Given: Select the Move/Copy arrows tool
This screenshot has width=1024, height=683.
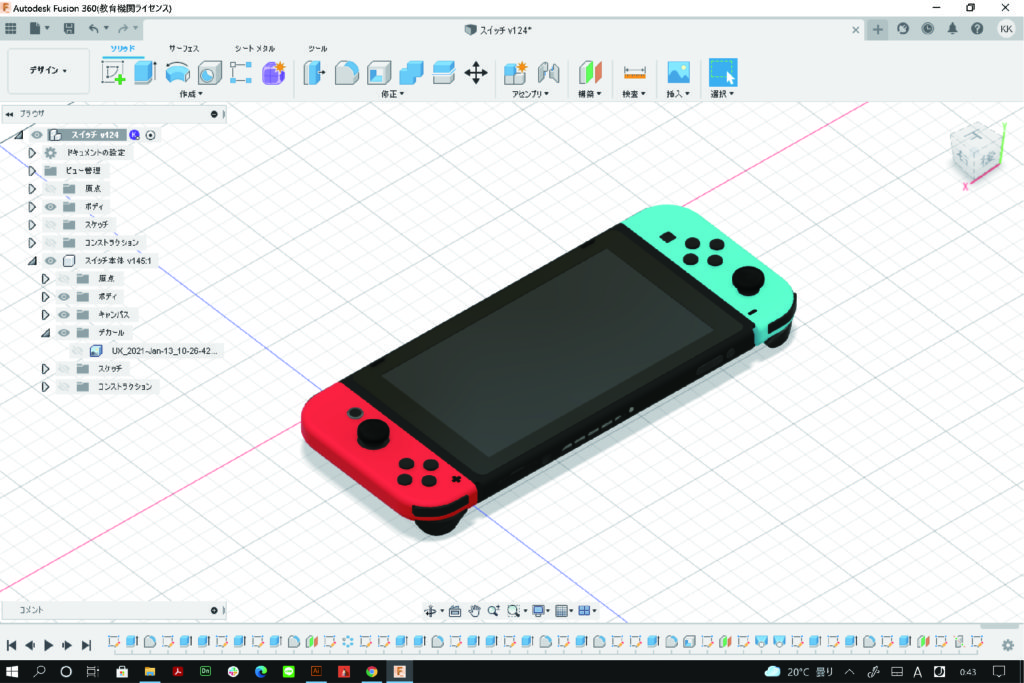Looking at the screenshot, I should pyautogui.click(x=476, y=72).
